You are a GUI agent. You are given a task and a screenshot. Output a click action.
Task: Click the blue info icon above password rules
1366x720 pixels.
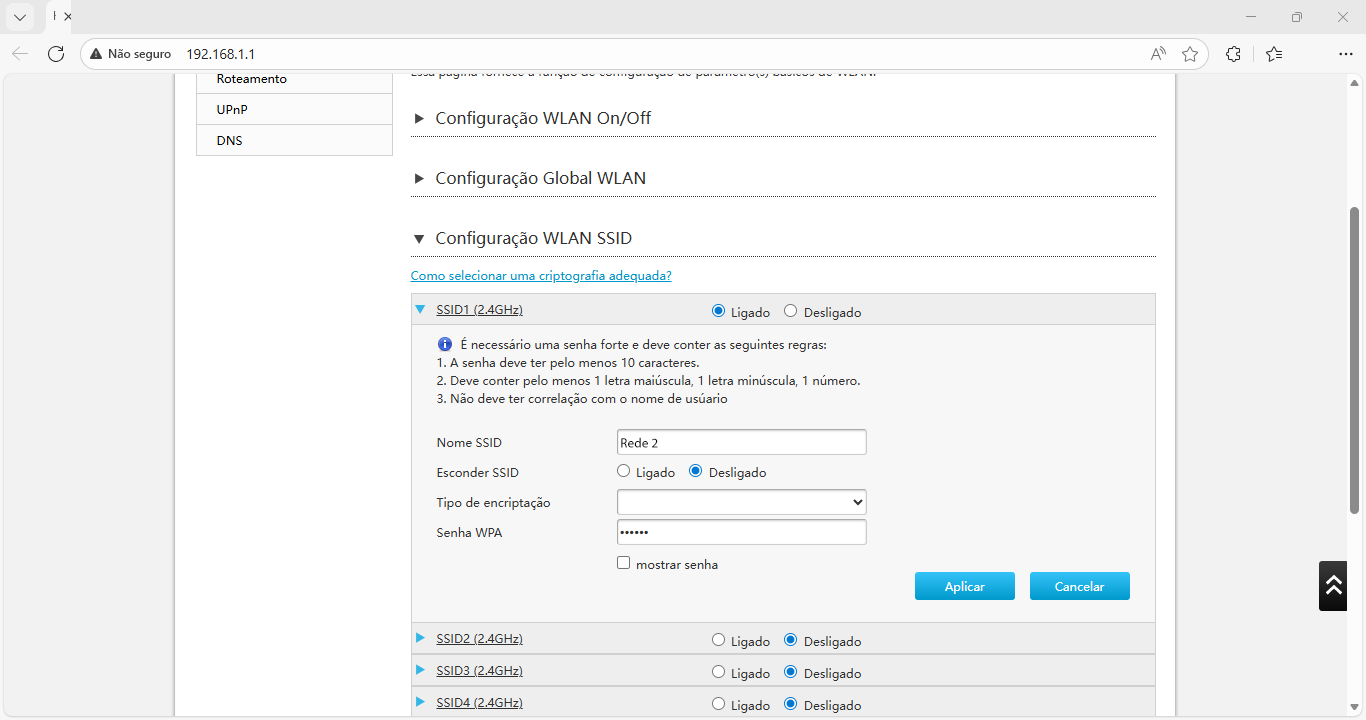coord(445,344)
